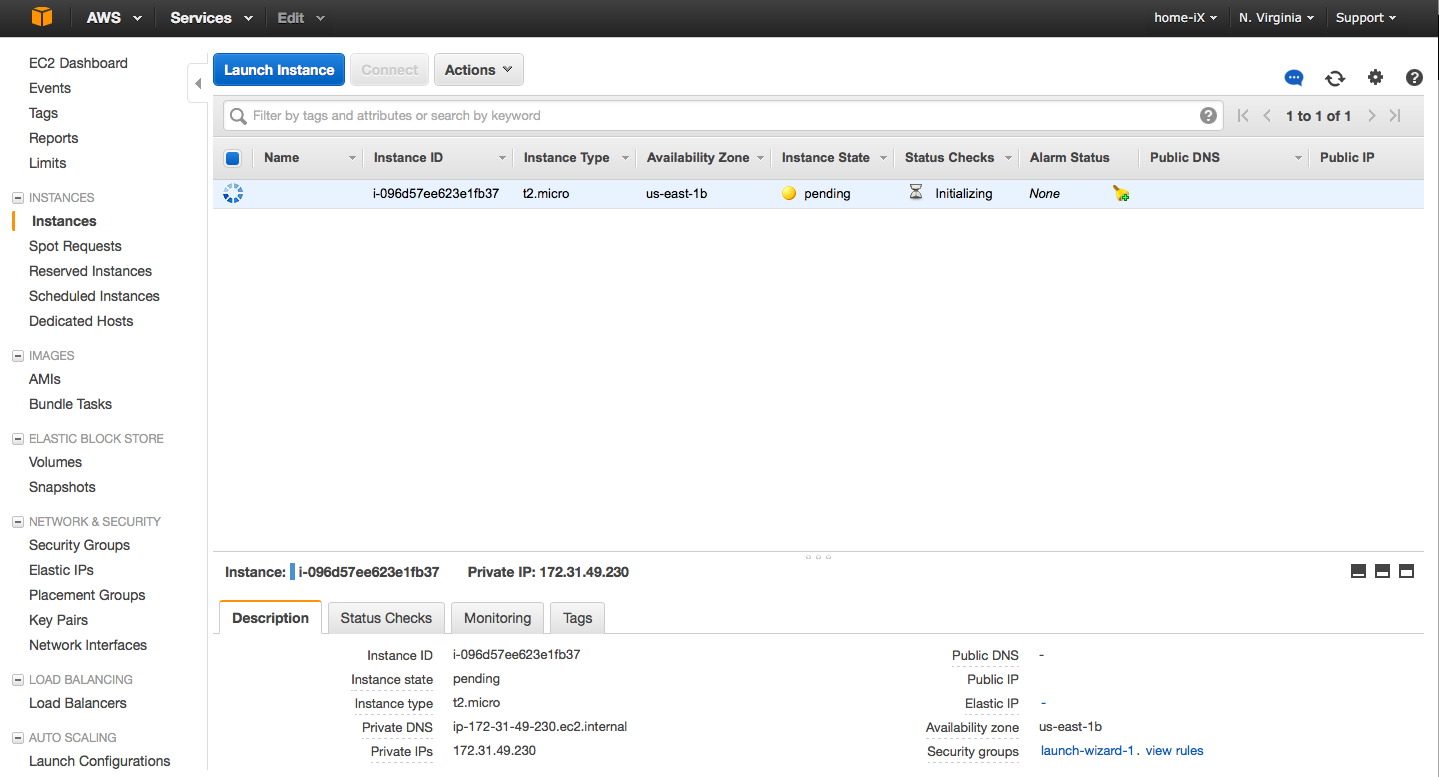Toggle the select-all instances checkbox
The image size is (1439, 777).
click(232, 158)
